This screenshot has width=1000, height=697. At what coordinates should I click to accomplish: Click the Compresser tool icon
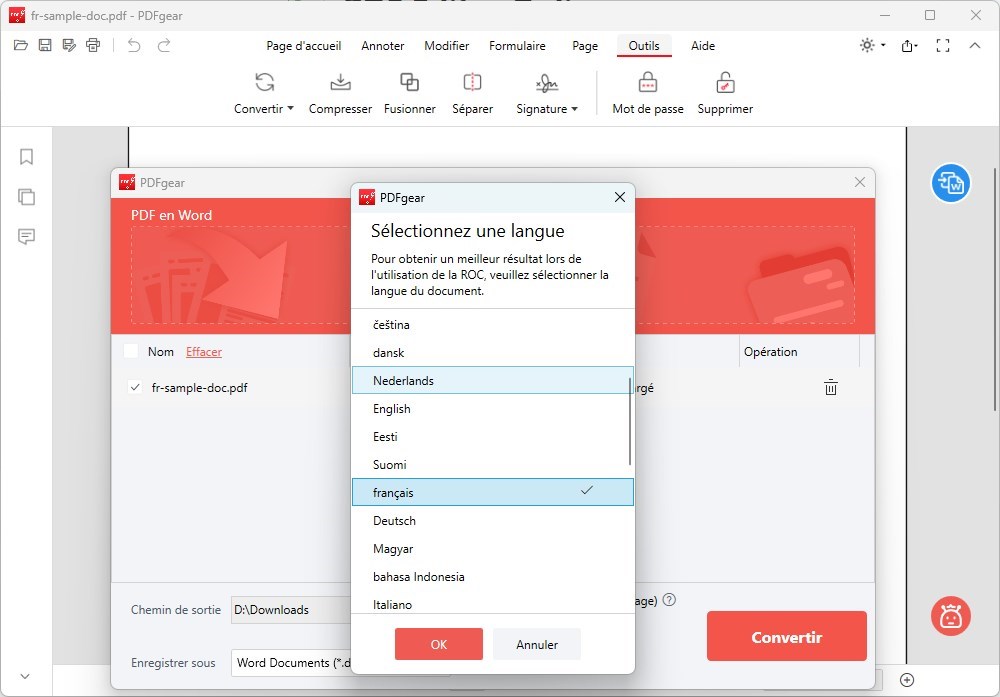click(x=340, y=84)
